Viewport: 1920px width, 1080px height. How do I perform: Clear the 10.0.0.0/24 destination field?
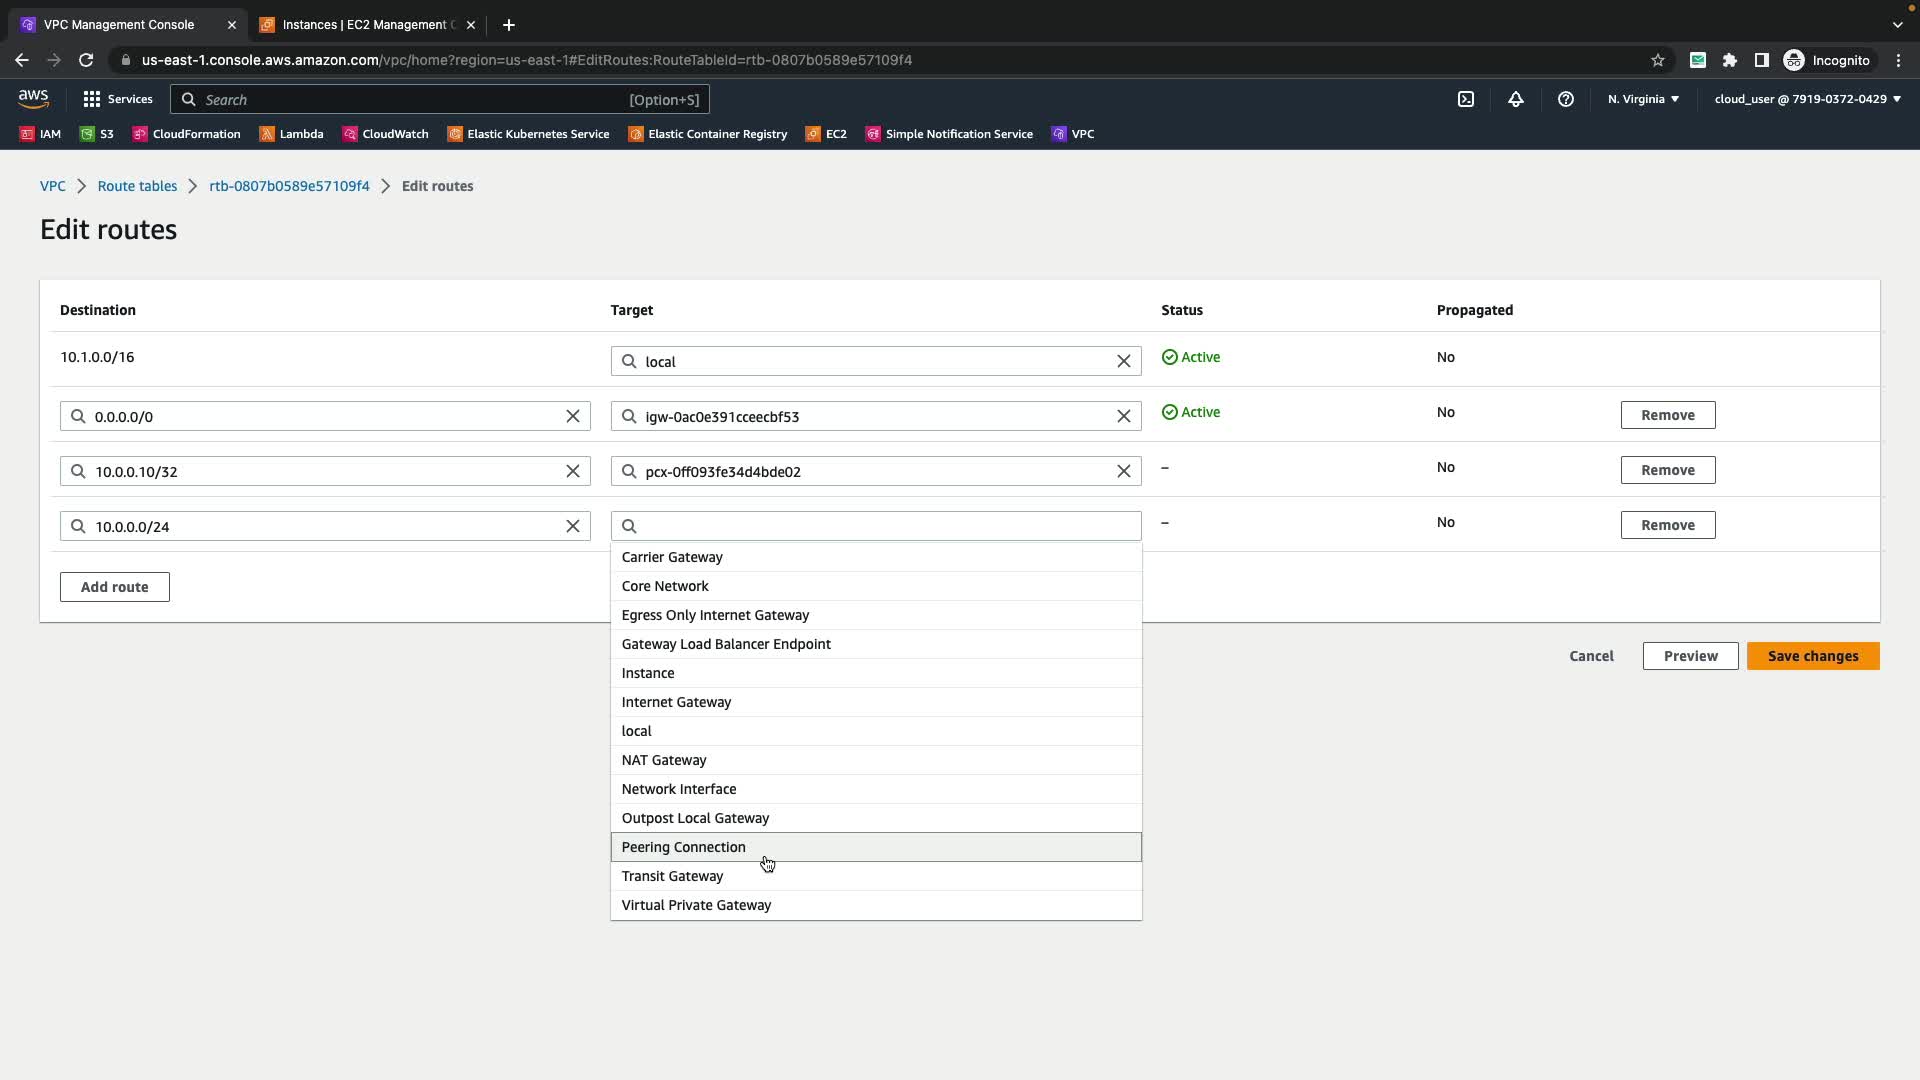[573, 526]
